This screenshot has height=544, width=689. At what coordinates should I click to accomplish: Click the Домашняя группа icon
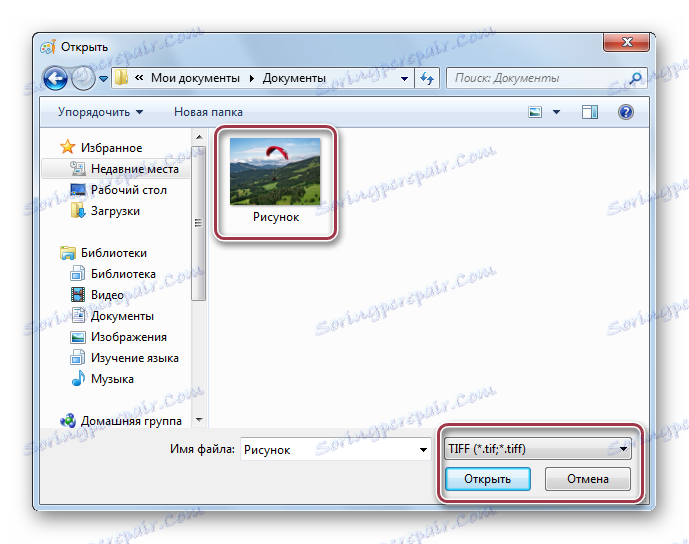[x=68, y=421]
